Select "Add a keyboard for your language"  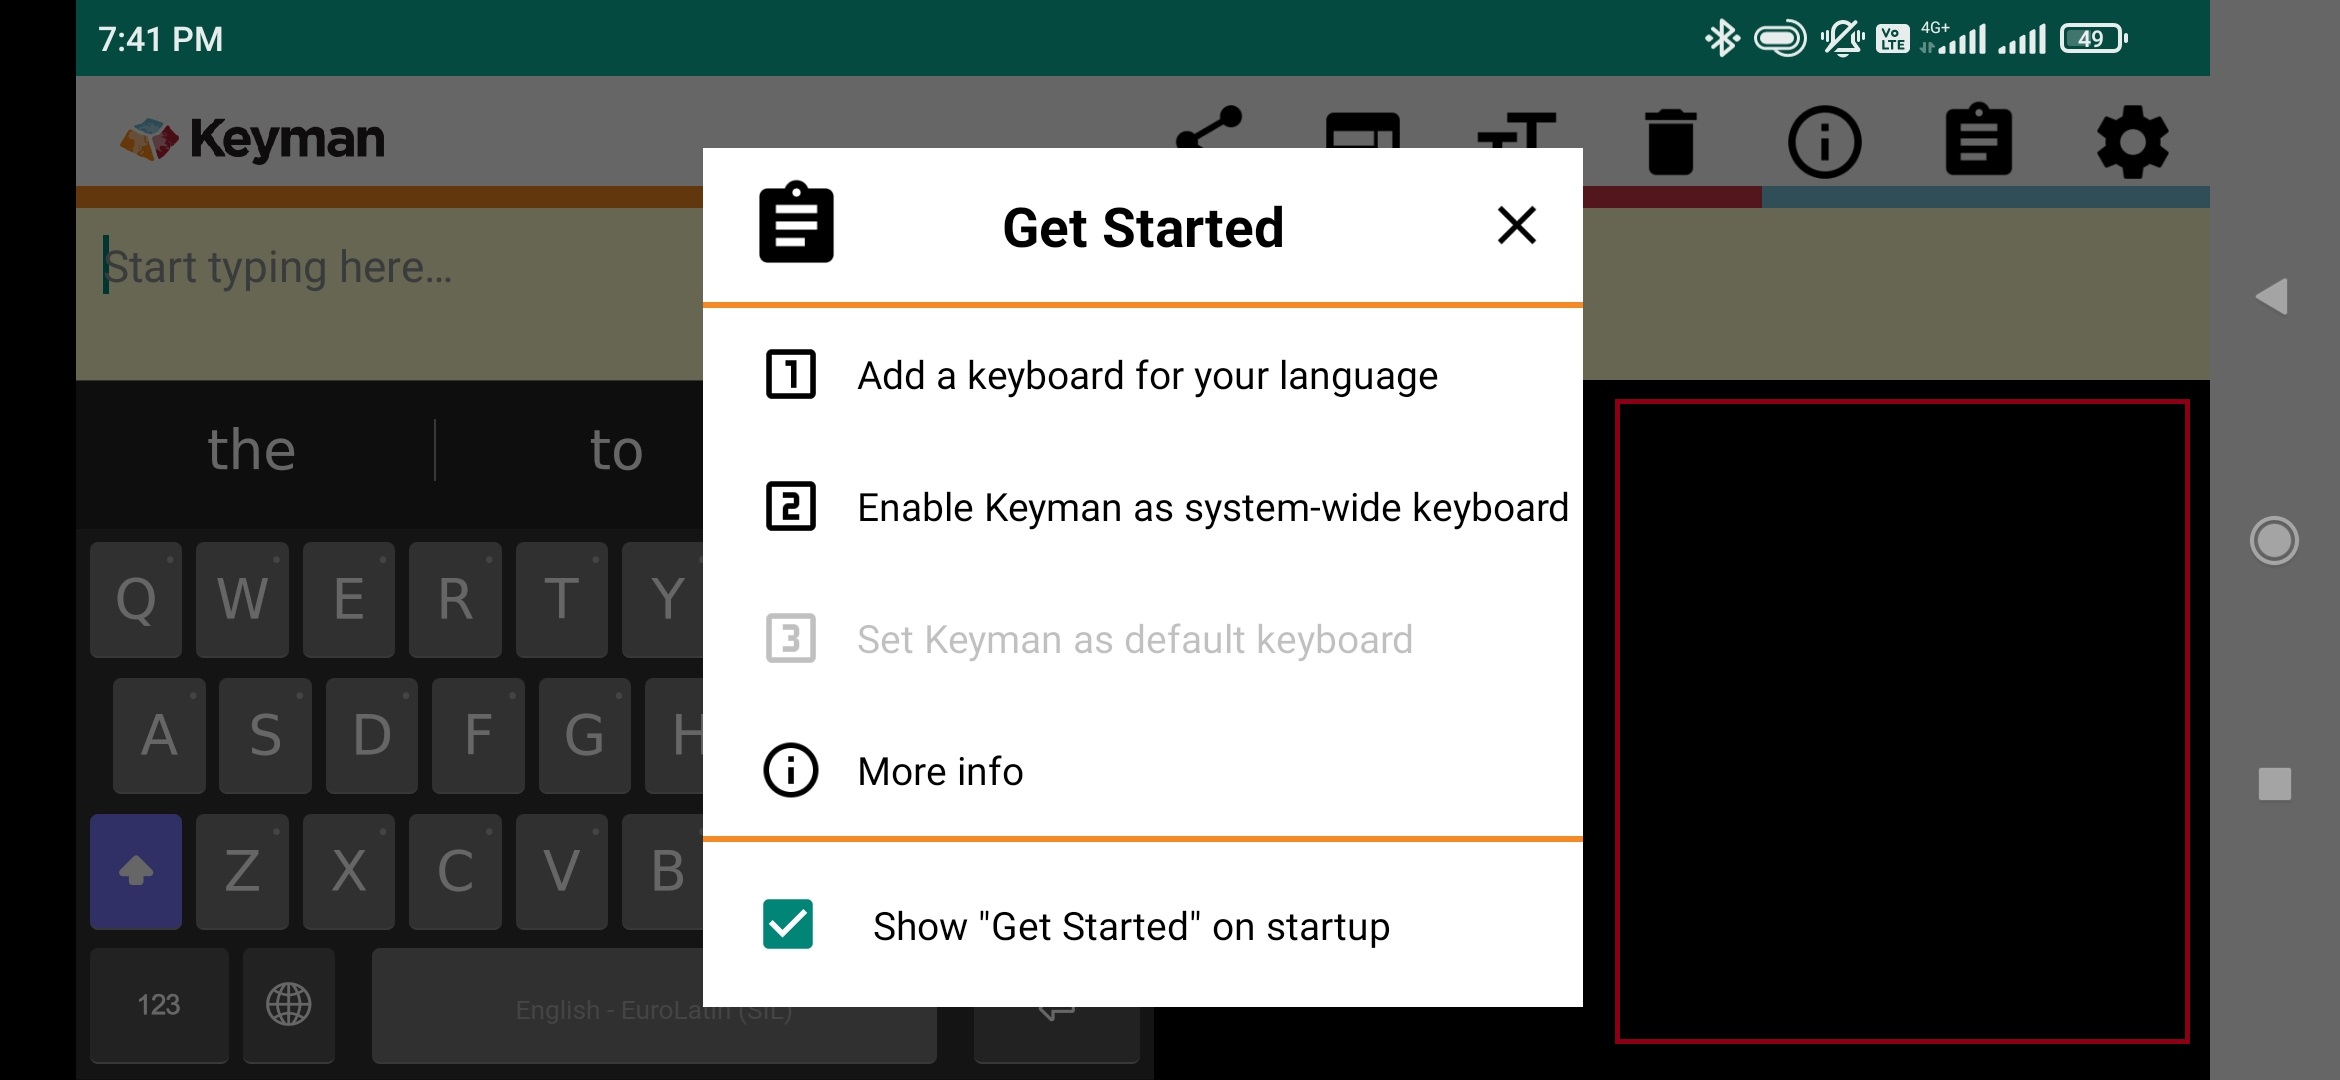coord(1146,376)
